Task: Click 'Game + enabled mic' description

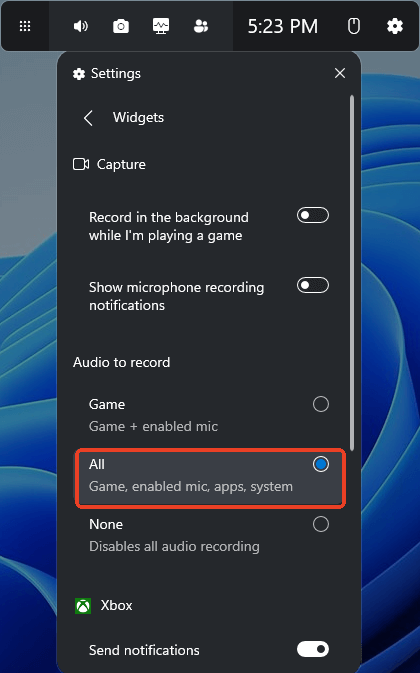Action: point(153,427)
